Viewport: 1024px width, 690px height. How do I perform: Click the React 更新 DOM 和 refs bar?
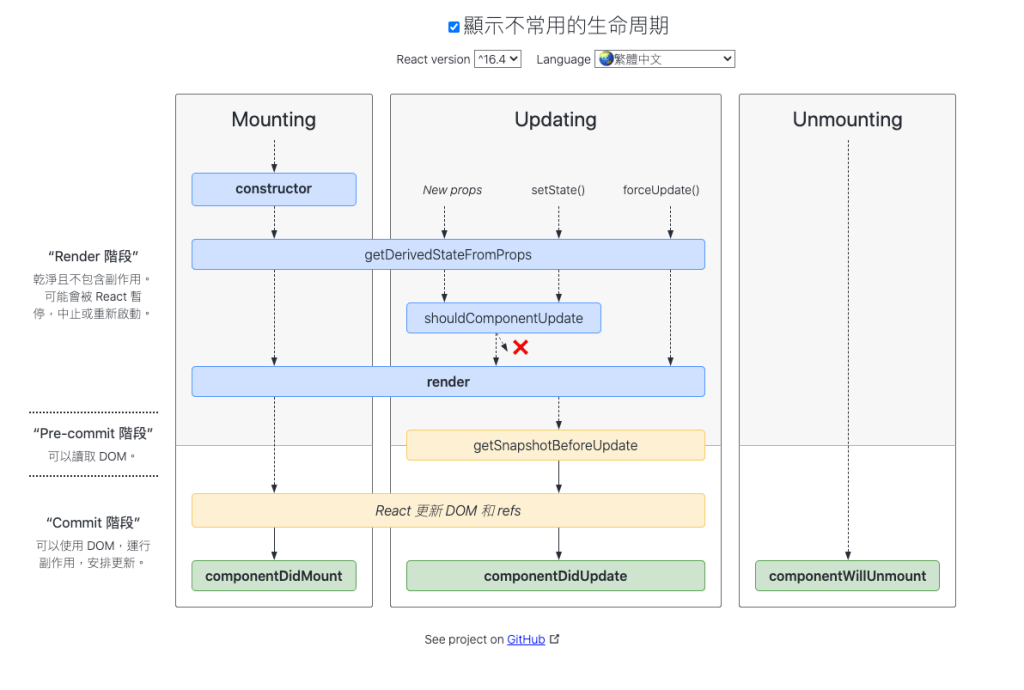[448, 510]
